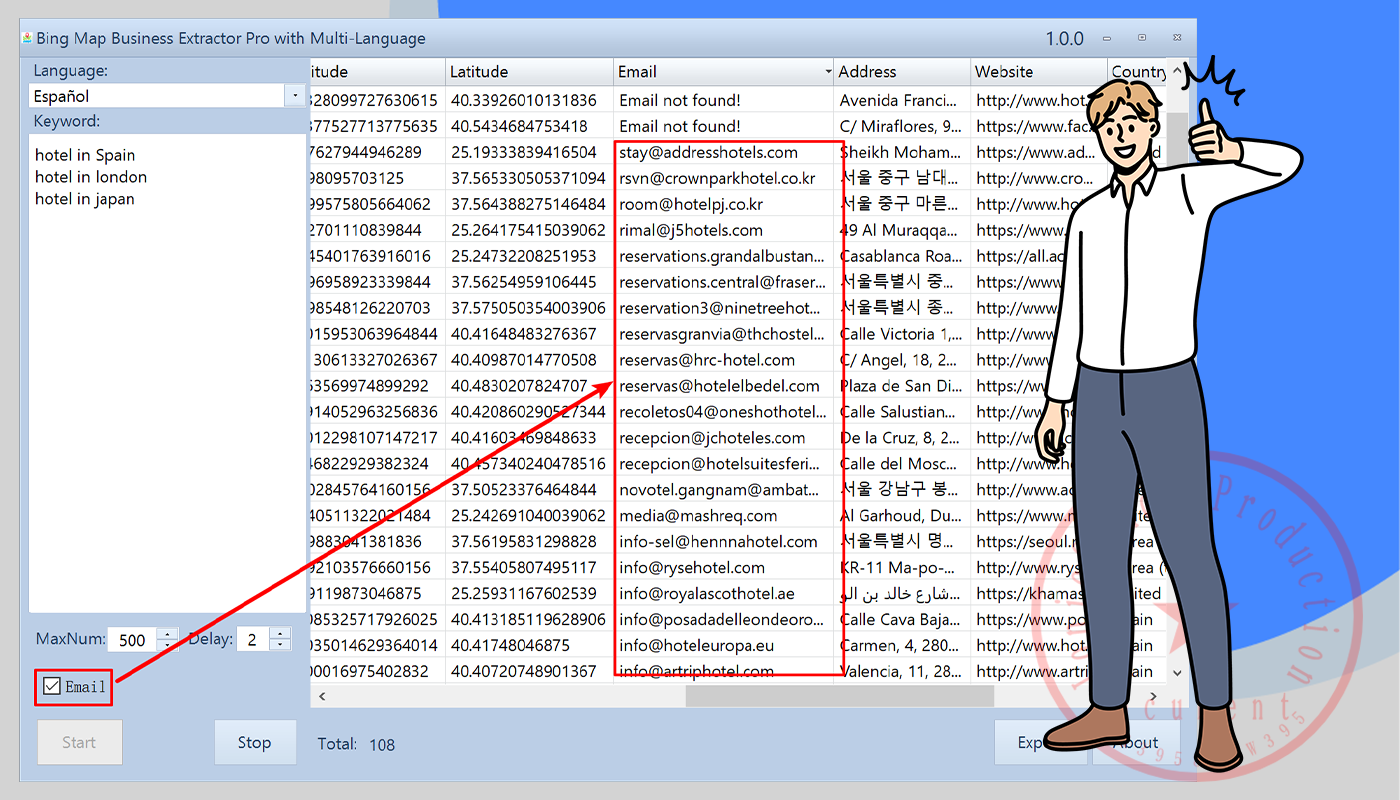The image size is (1400, 800).
Task: Select the email cell starting novotel.gangnam@ambat
Action: click(724, 490)
